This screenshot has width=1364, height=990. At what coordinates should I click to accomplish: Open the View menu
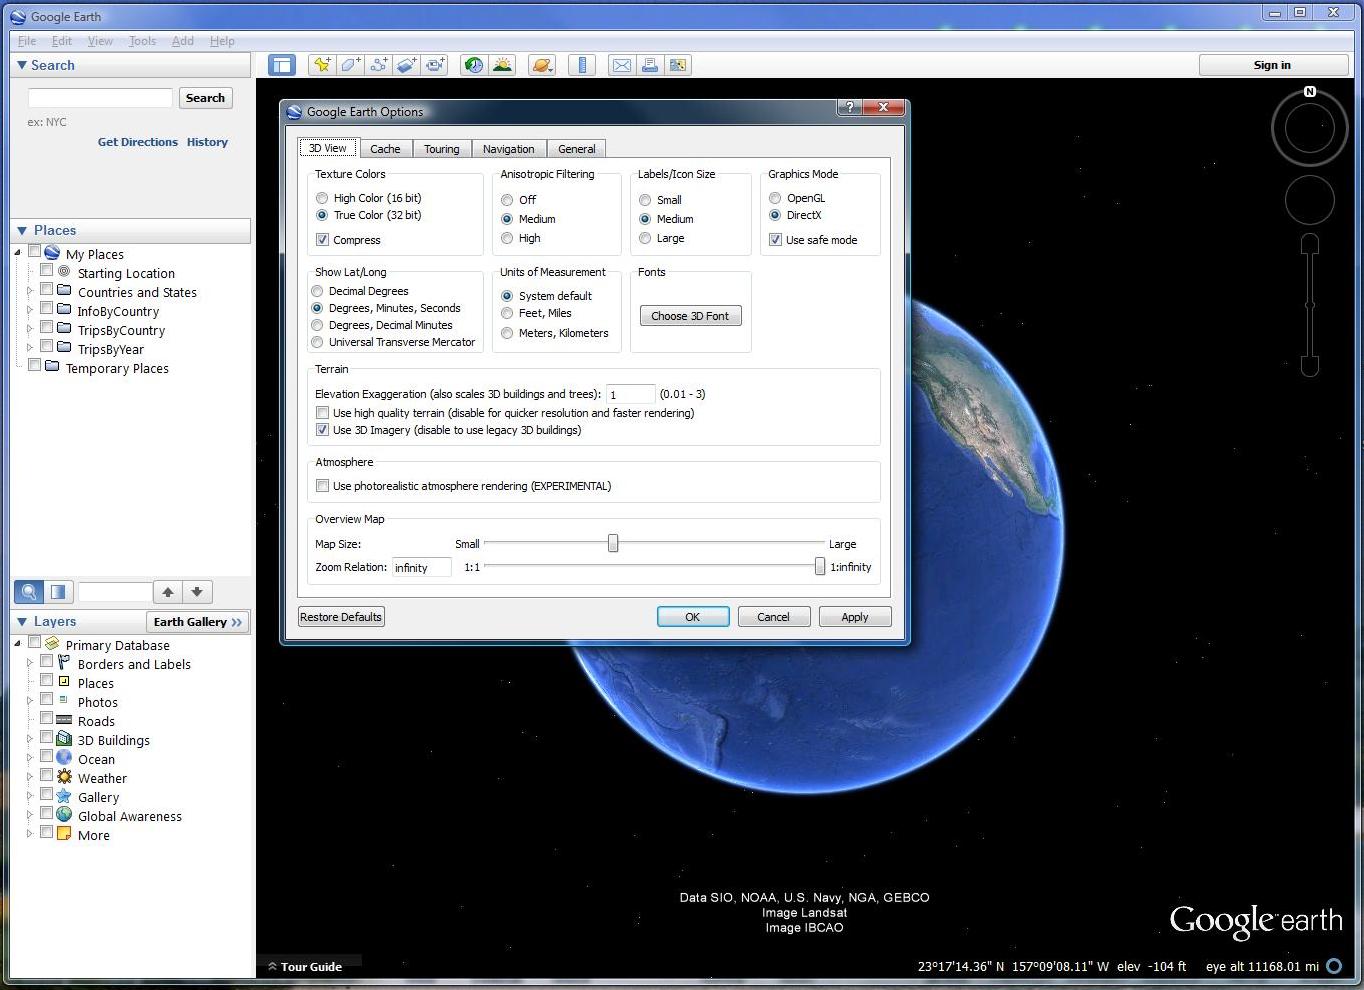pos(100,41)
